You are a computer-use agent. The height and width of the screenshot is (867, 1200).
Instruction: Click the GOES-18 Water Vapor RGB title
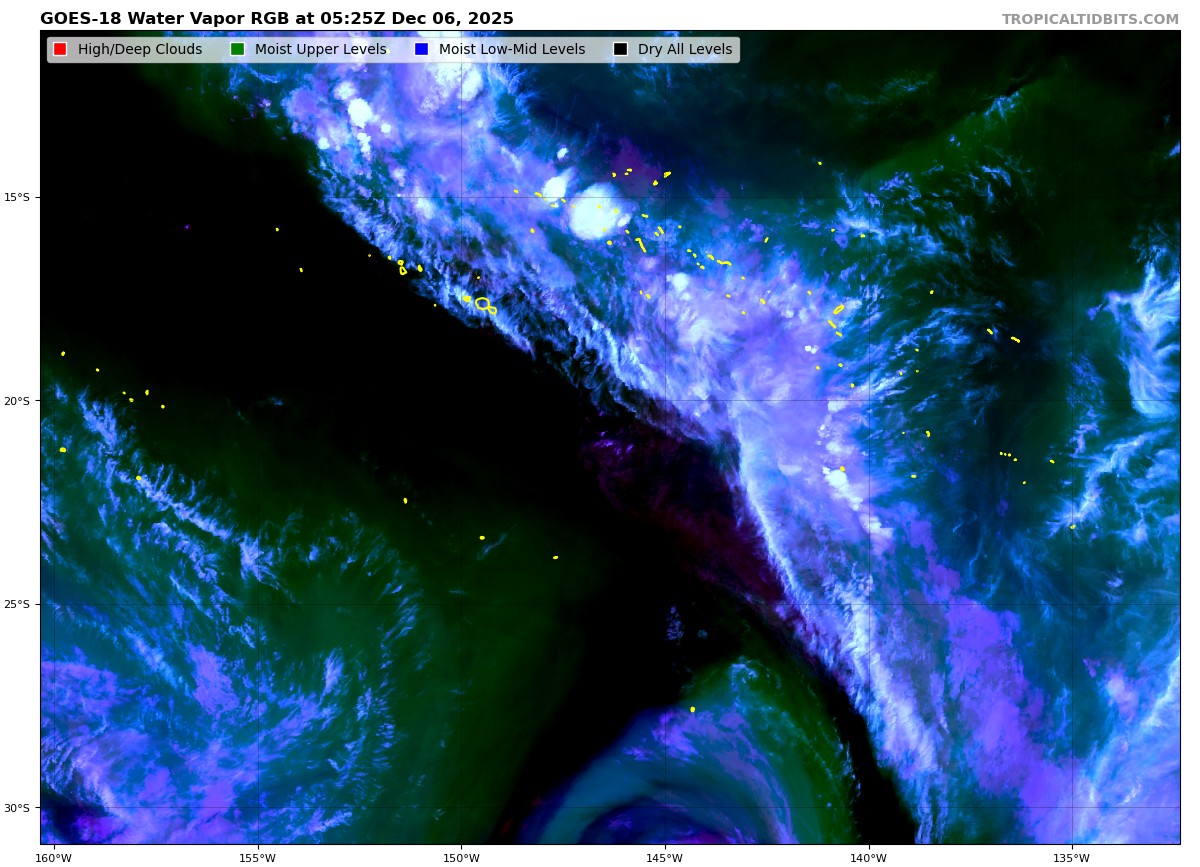click(277, 19)
